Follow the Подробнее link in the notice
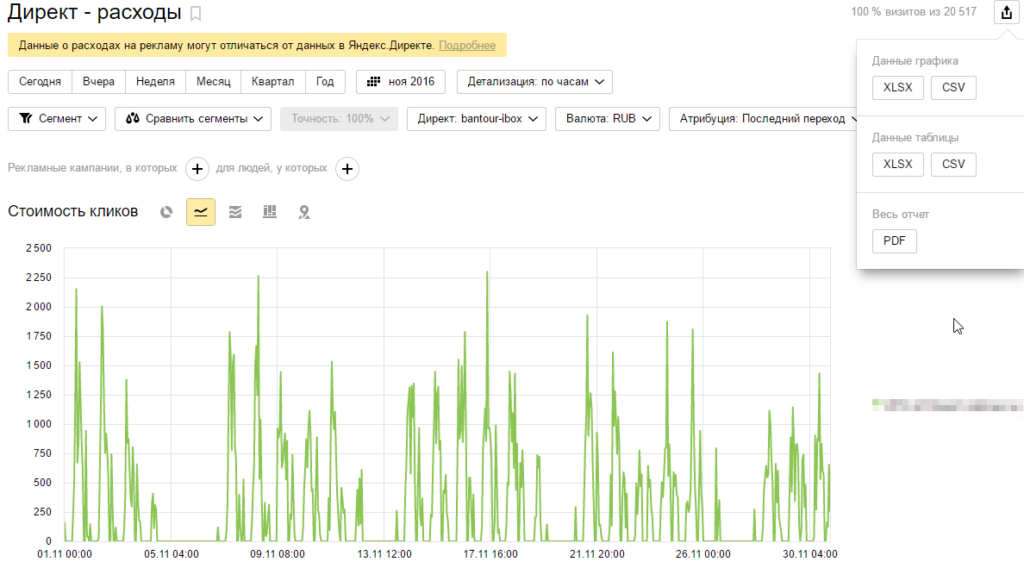 [x=467, y=45]
